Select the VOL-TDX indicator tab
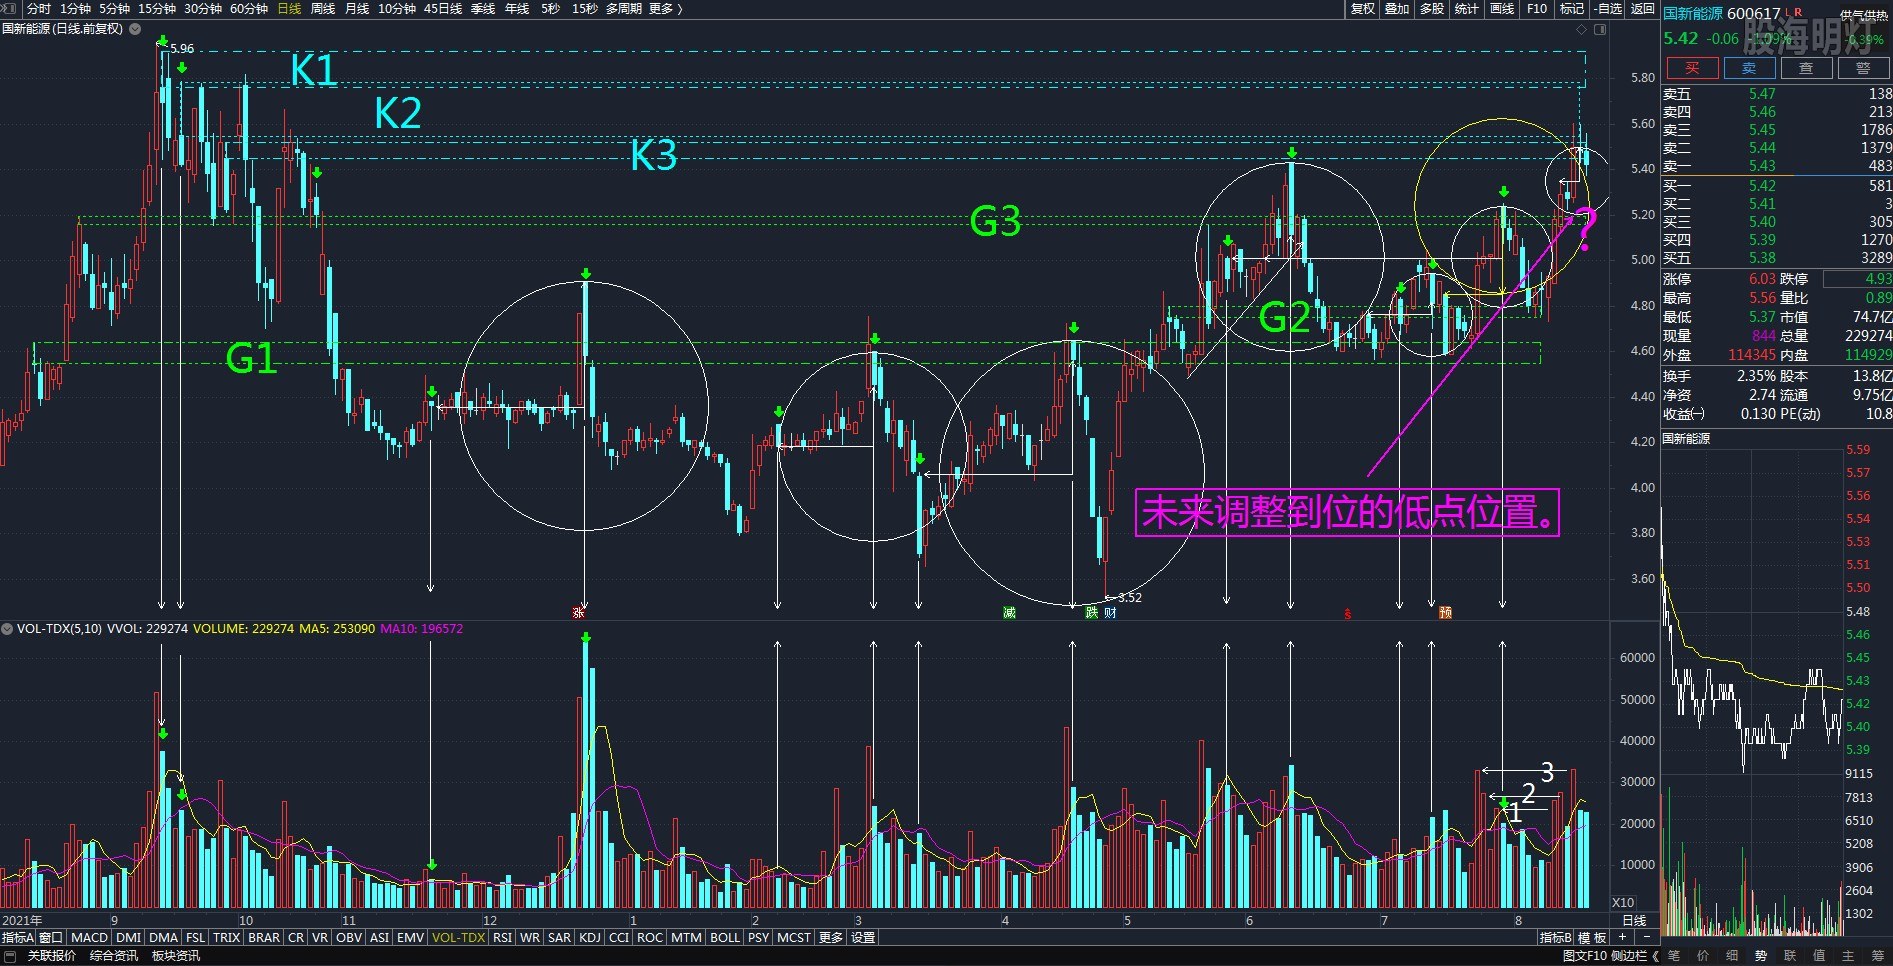1893x966 pixels. [x=458, y=938]
